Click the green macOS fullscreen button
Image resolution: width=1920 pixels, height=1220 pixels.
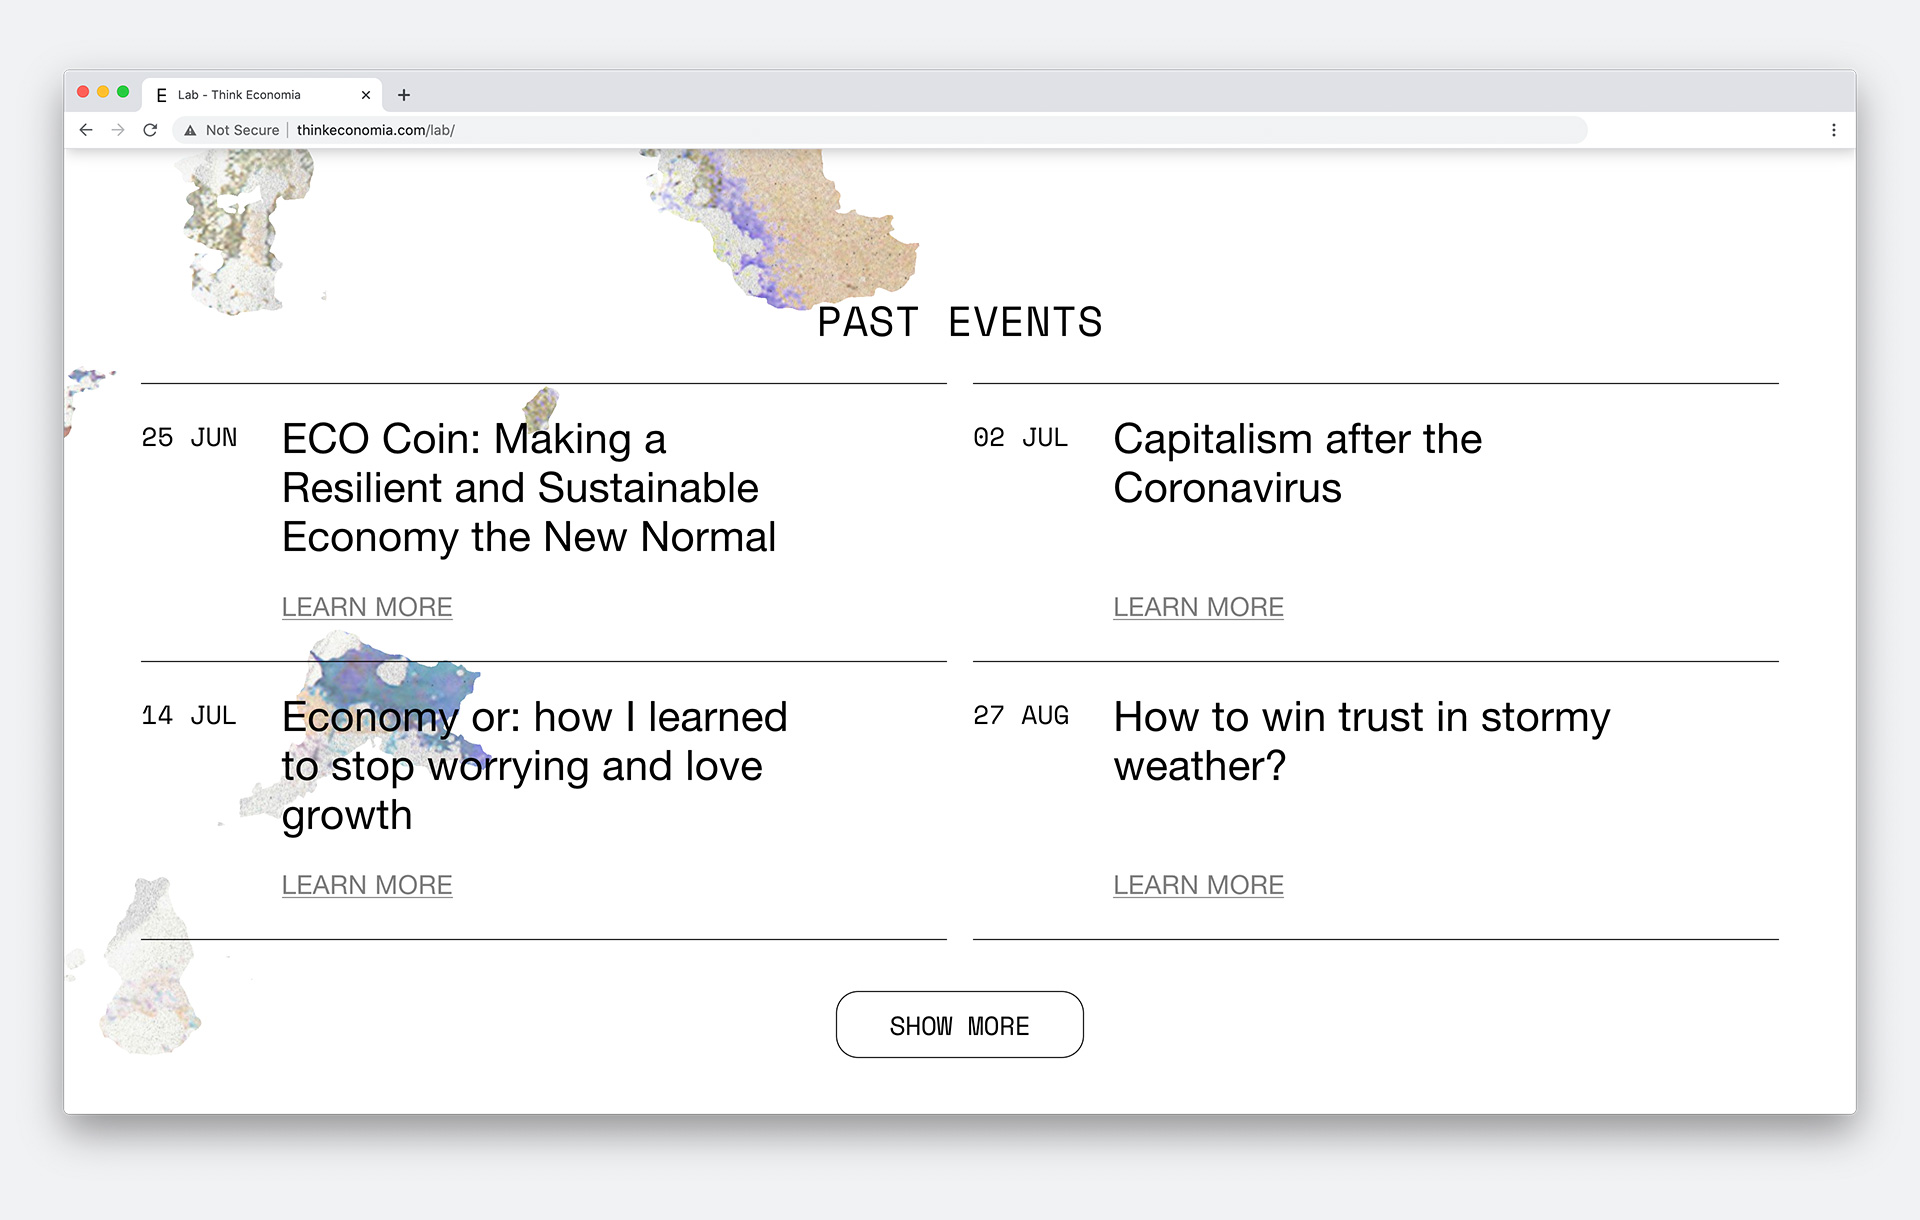[x=123, y=92]
